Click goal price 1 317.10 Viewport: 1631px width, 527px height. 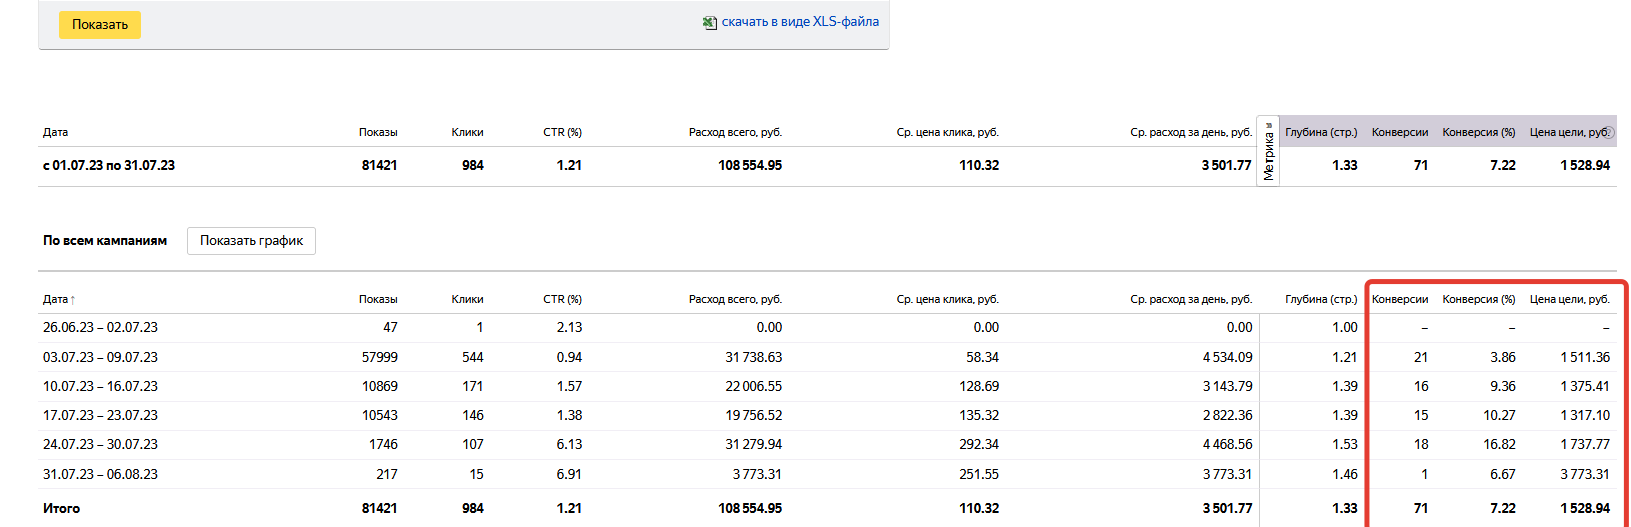[x=1586, y=415]
